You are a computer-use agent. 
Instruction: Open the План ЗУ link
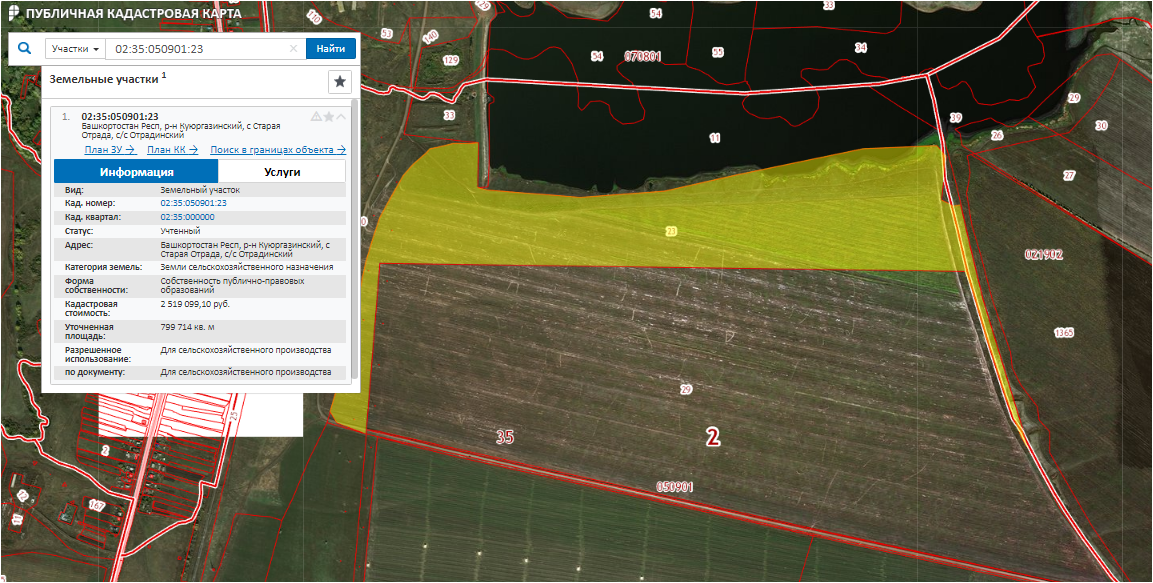pos(110,150)
